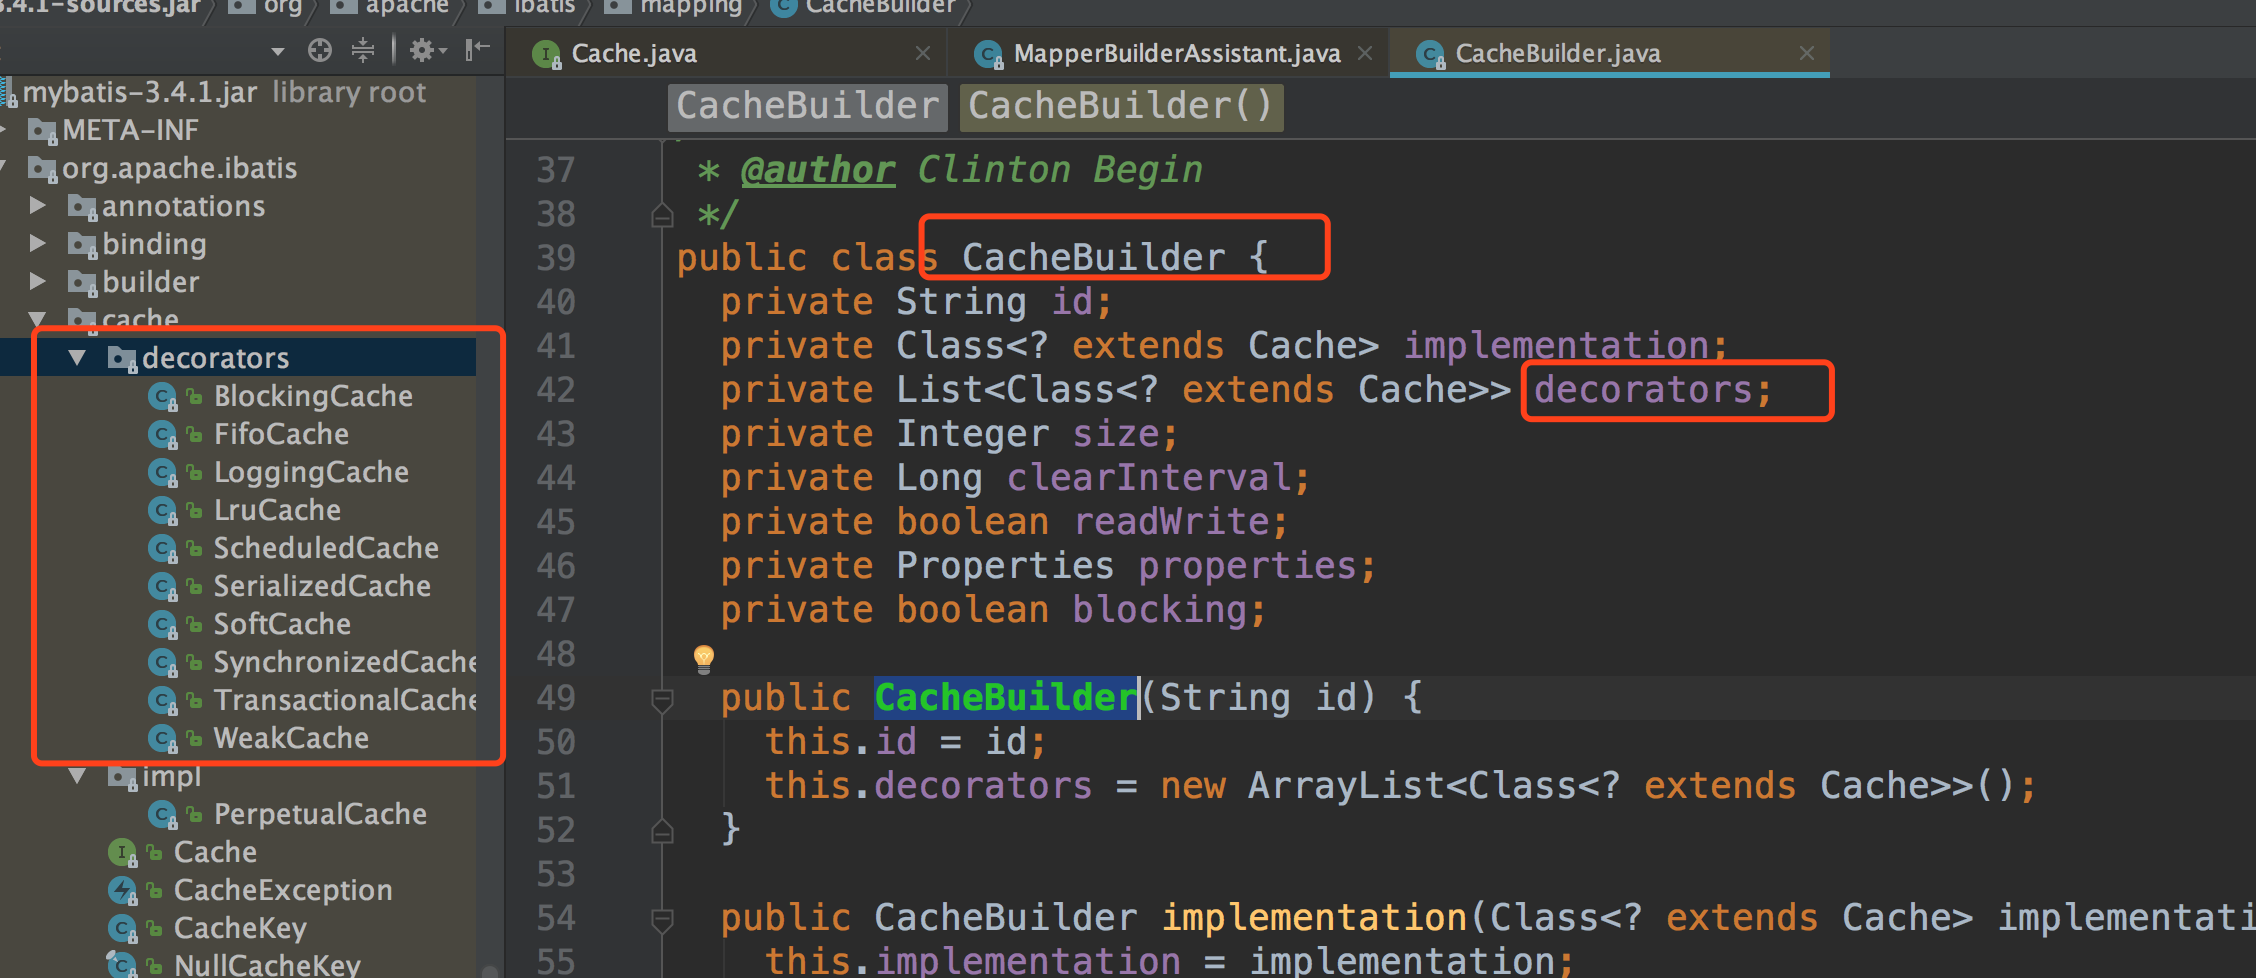
Task: Click the 'blocking' field on line 47
Action: 1160,610
